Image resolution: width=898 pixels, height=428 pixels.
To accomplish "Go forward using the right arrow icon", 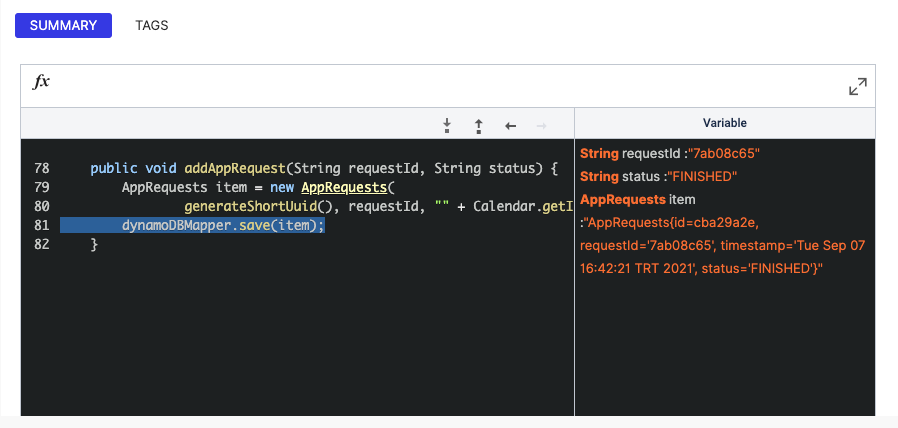I will [x=542, y=125].
